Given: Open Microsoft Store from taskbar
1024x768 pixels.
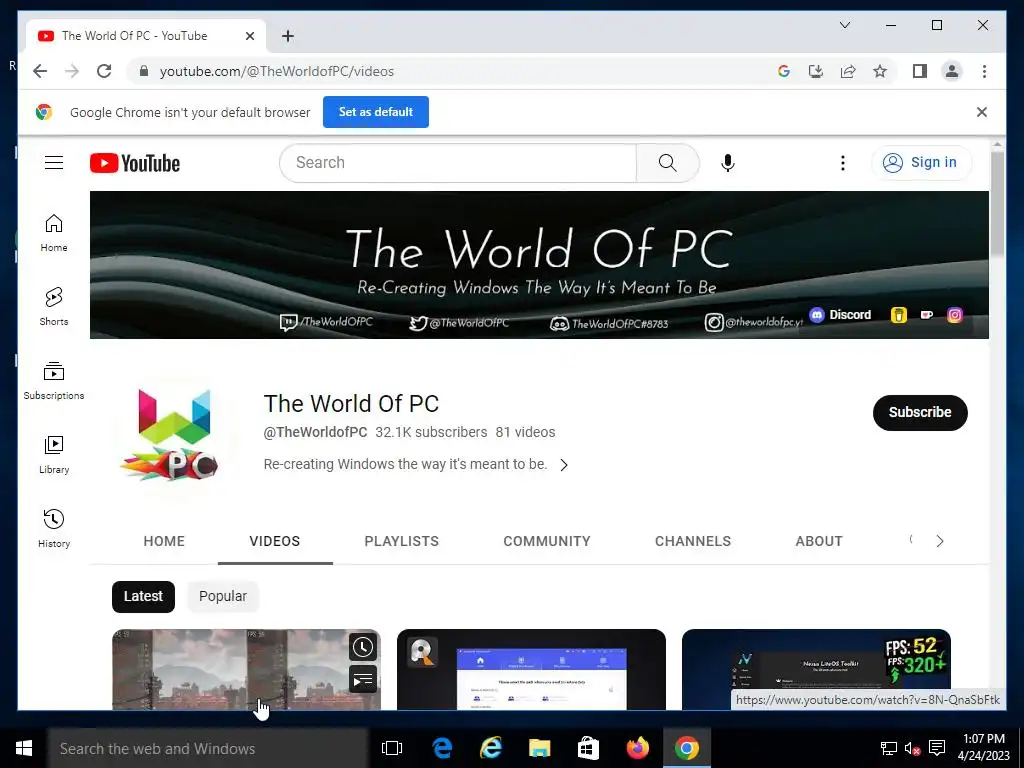Looking at the screenshot, I should [x=588, y=748].
